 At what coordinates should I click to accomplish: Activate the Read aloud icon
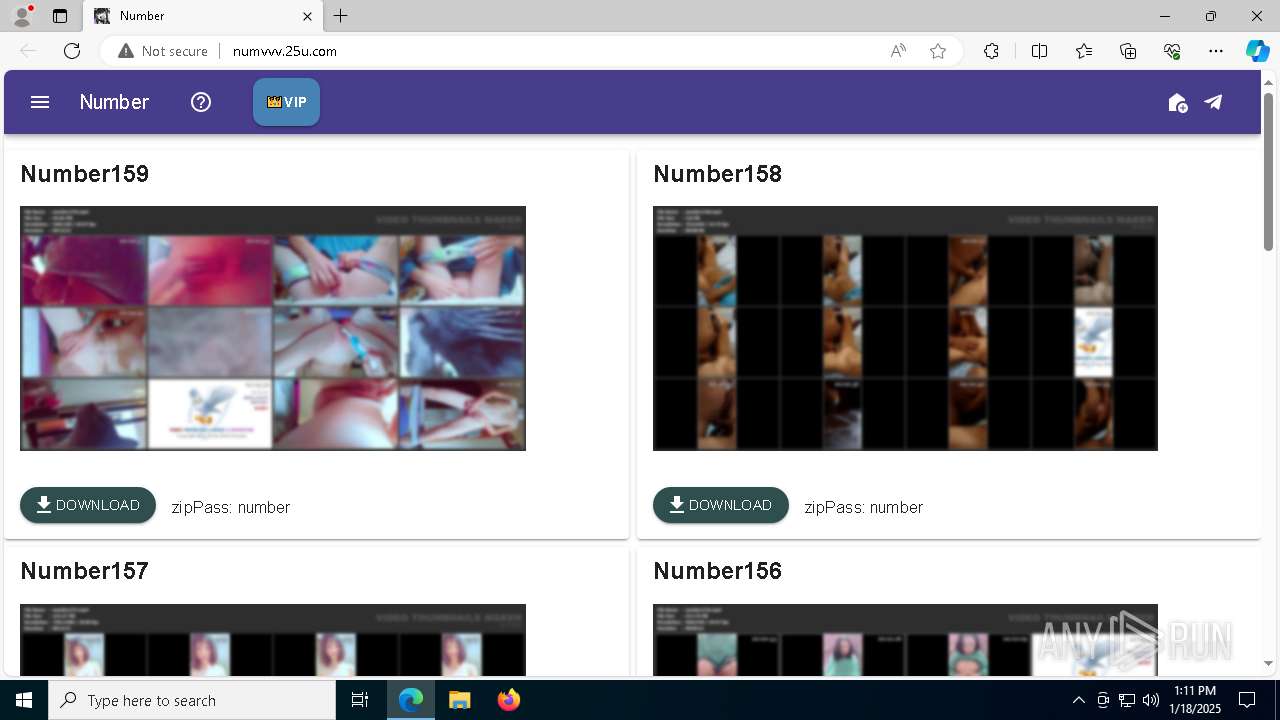pos(898,51)
